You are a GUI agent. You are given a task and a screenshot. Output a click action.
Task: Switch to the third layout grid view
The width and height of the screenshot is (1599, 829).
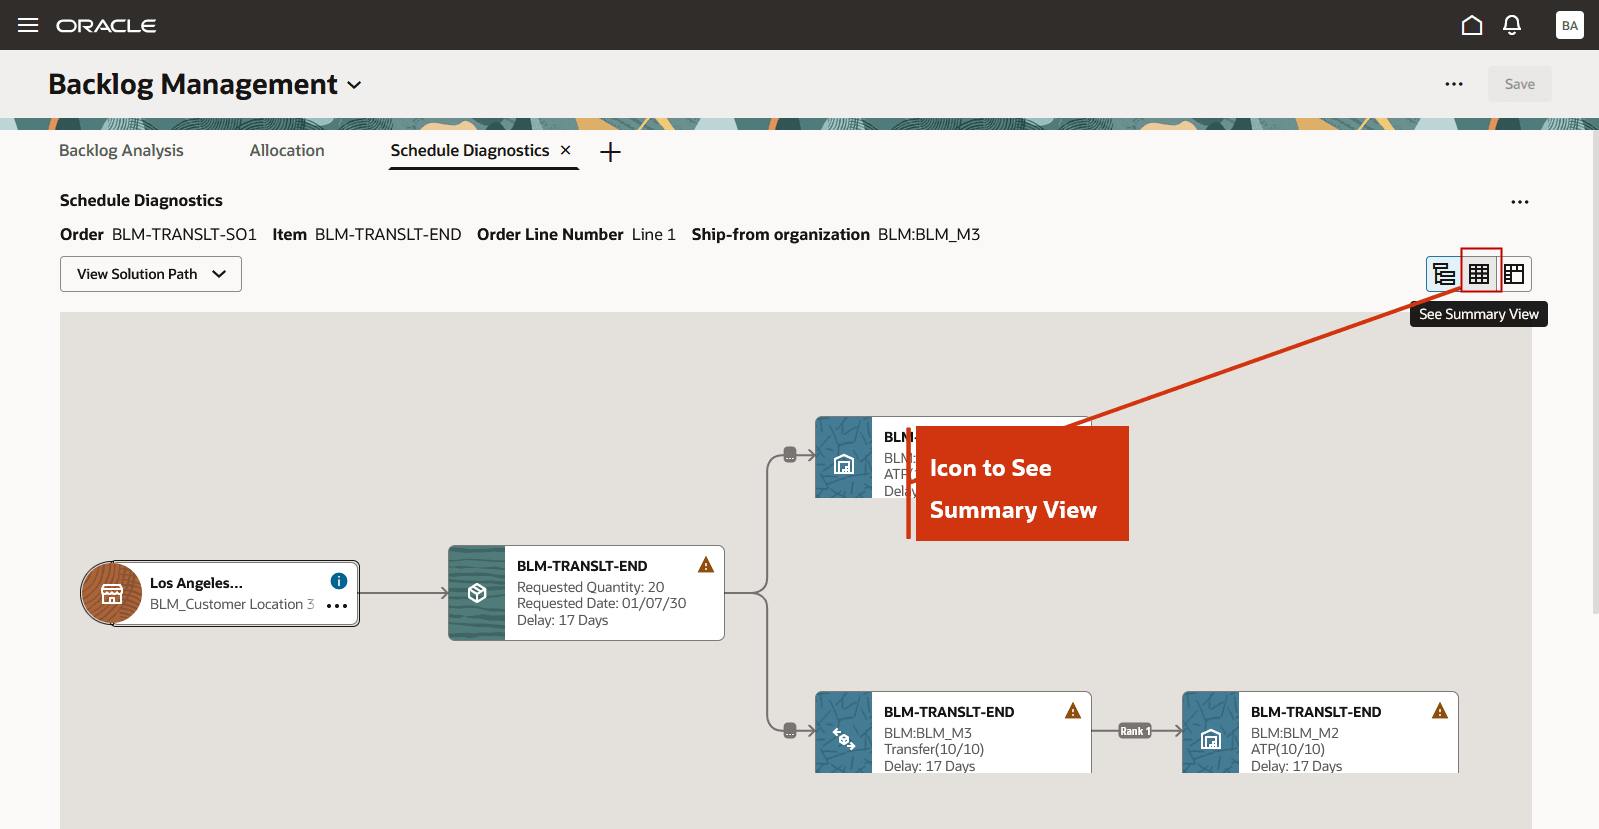tap(1514, 274)
